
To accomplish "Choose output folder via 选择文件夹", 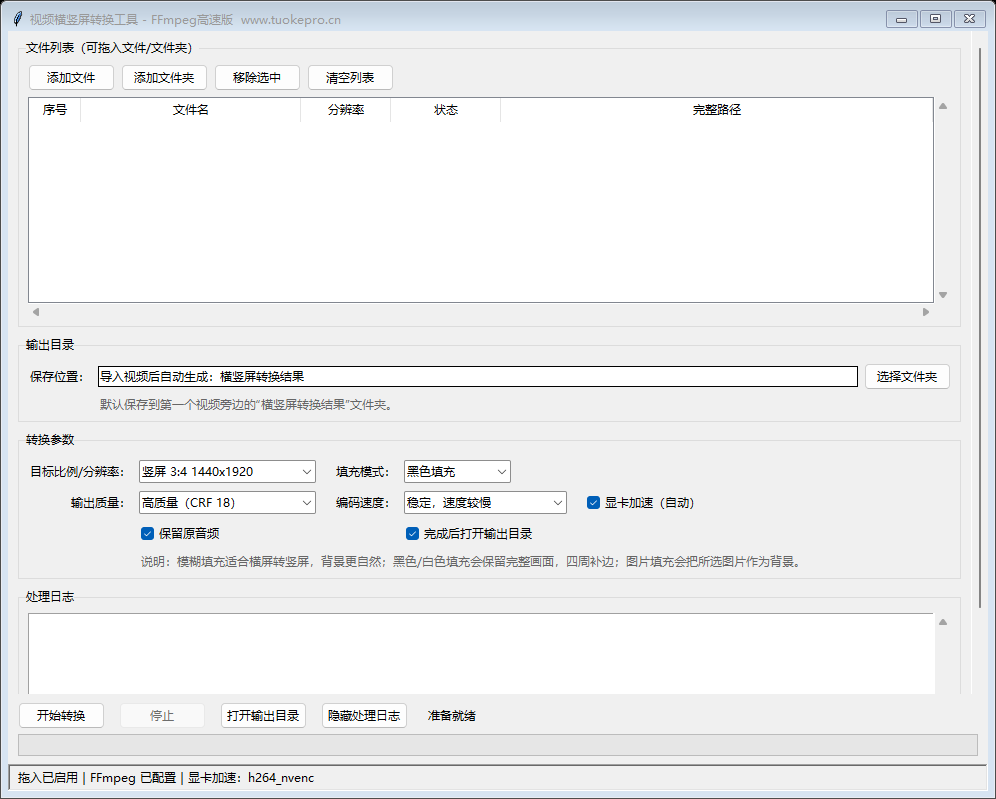I will point(907,377).
